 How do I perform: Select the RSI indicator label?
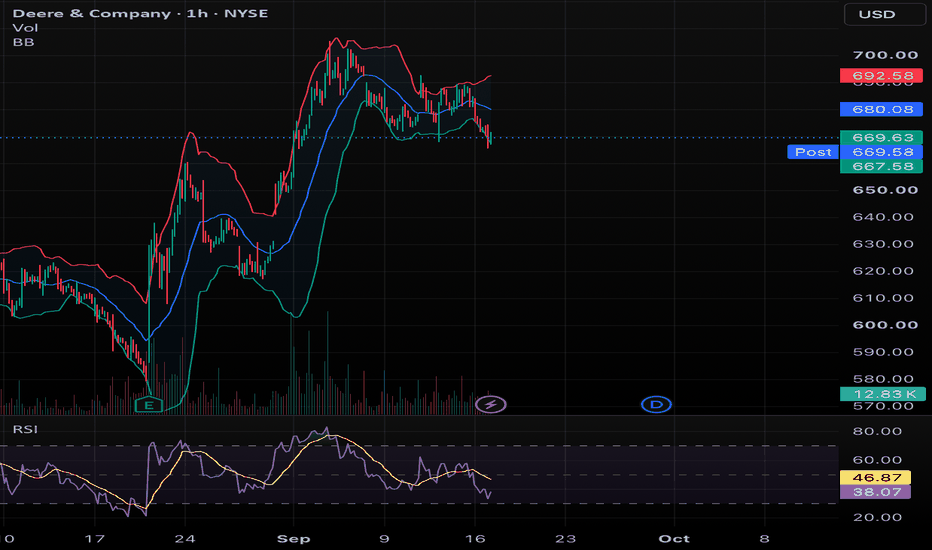[26, 429]
